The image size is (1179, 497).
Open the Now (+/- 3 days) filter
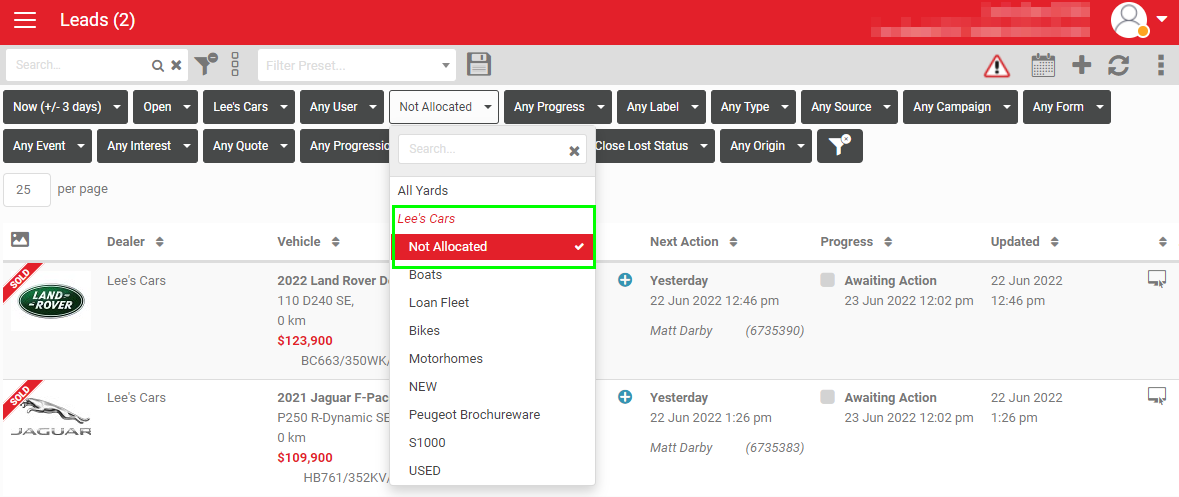coord(65,107)
